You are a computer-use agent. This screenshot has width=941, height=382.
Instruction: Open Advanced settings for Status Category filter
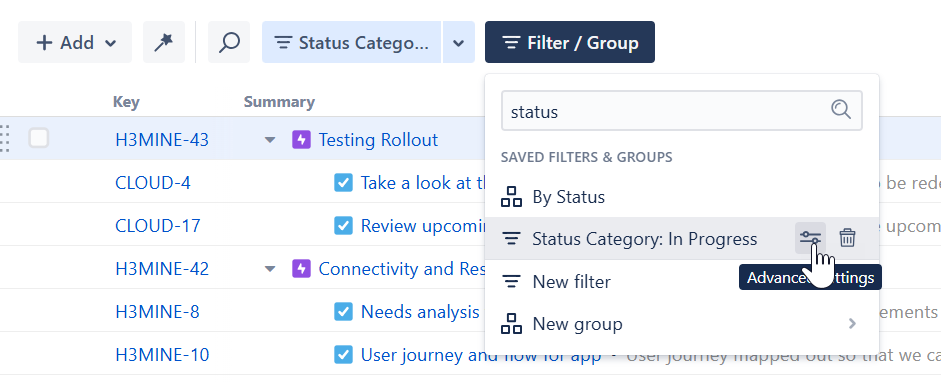[x=810, y=238]
